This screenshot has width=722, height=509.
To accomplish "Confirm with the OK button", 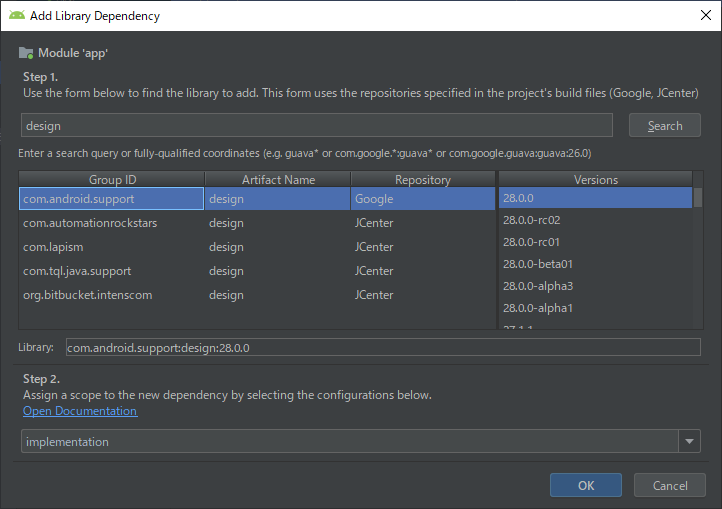I will 586,485.
